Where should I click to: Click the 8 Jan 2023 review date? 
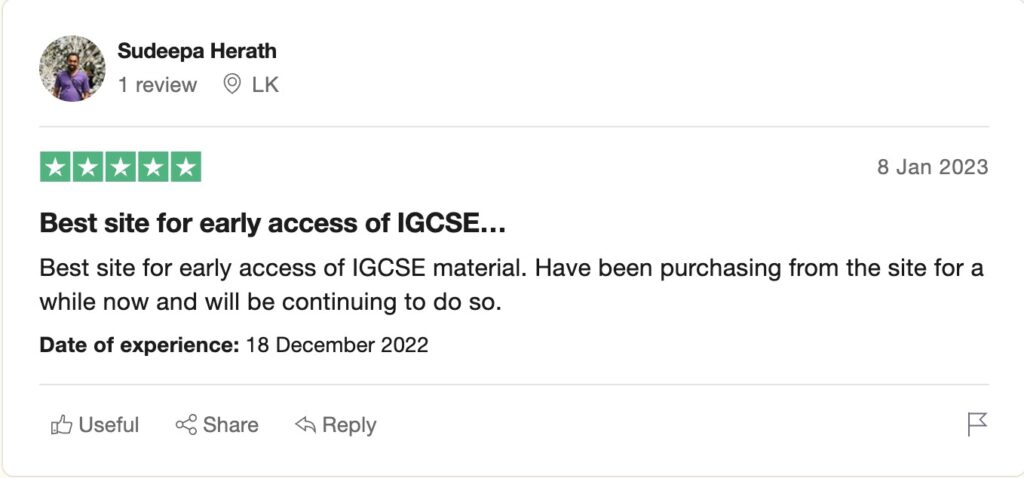coord(932,167)
